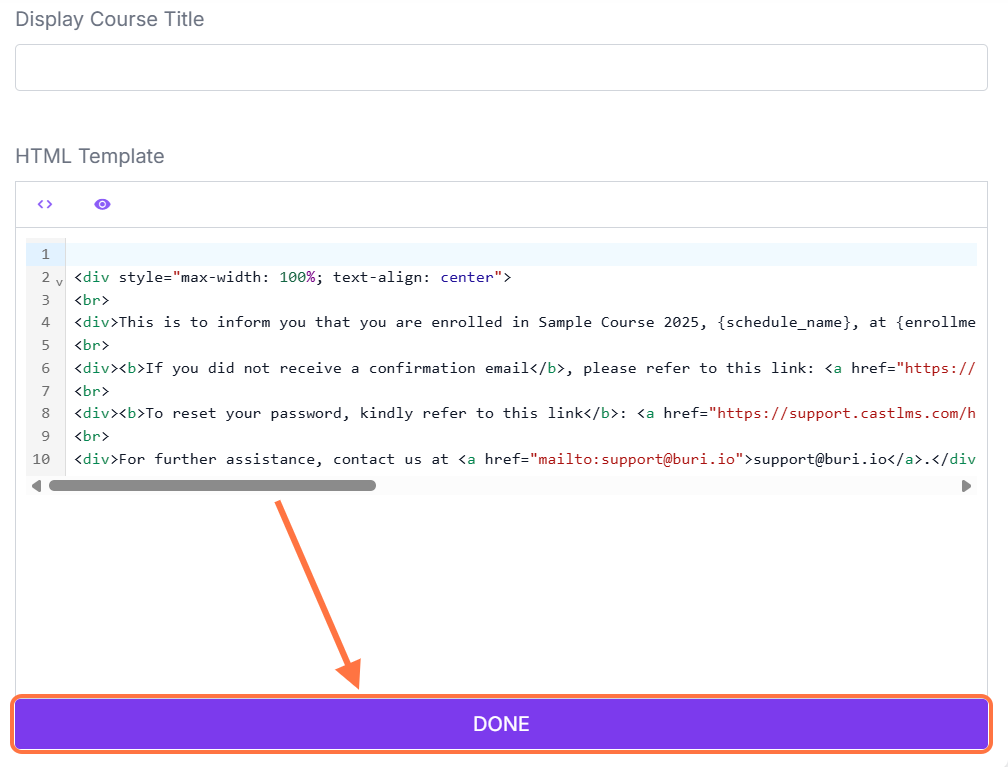
Task: Focus the Display Course Title field
Action: 501,67
